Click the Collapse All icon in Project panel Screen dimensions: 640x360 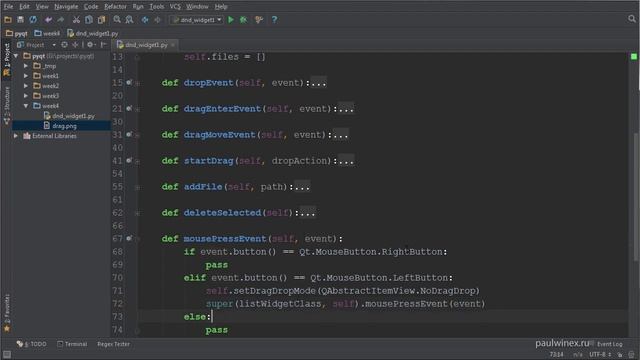[76, 45]
